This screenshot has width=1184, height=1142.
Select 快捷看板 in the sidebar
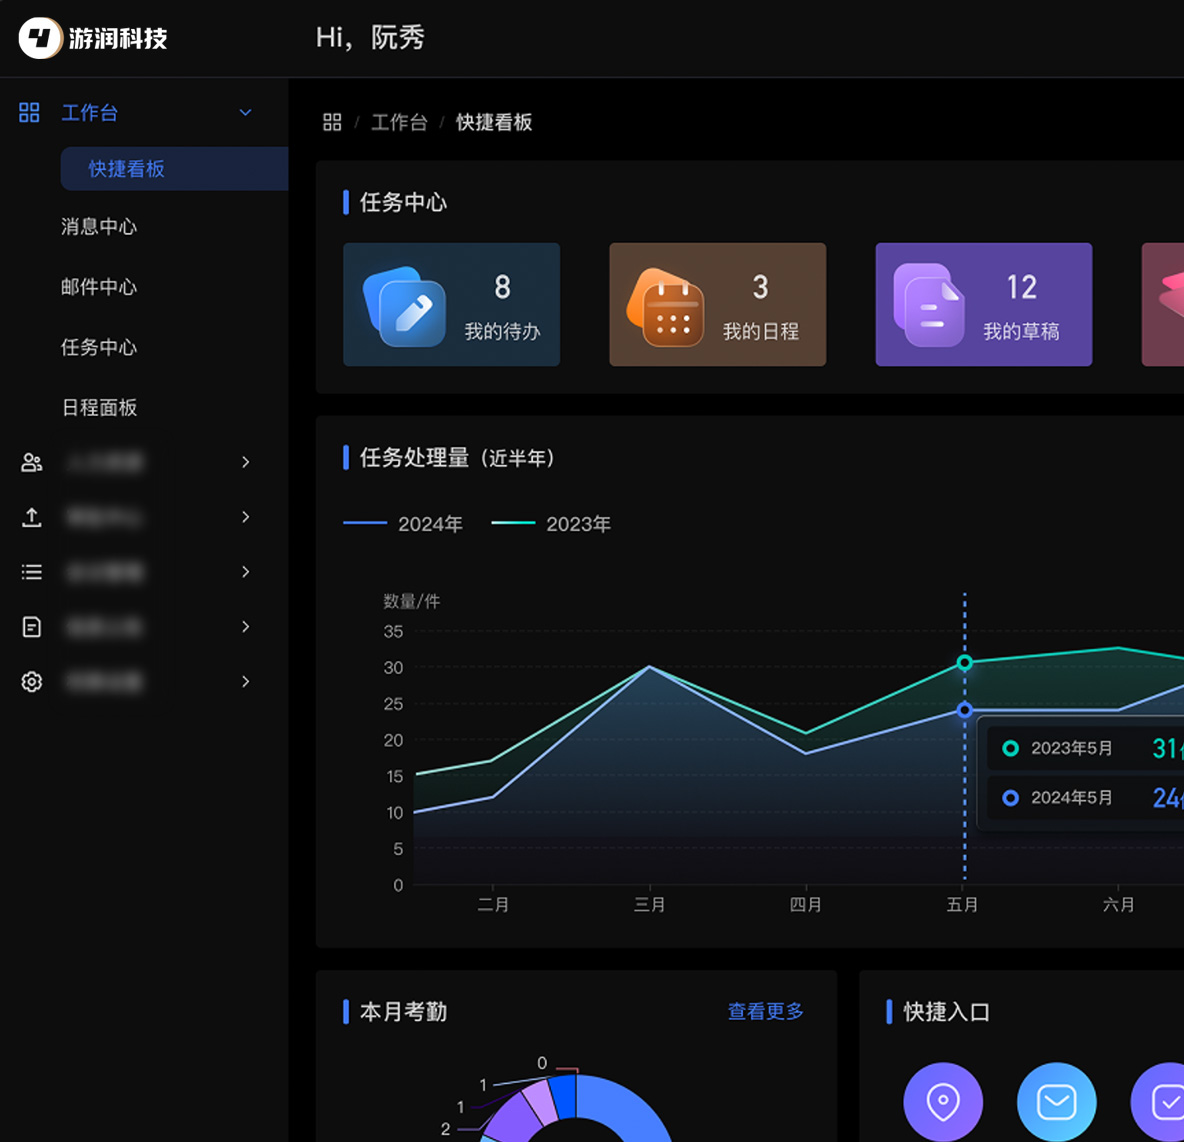(174, 168)
